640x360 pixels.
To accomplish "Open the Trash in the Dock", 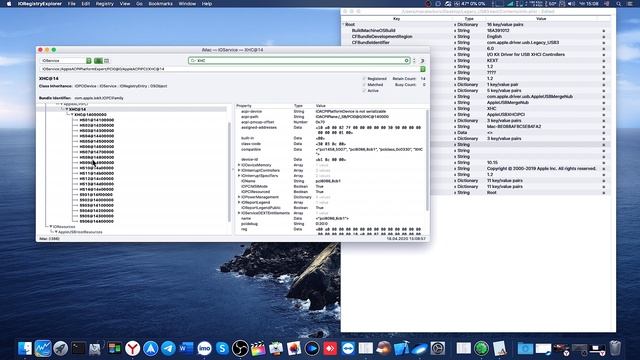I will pos(615,348).
